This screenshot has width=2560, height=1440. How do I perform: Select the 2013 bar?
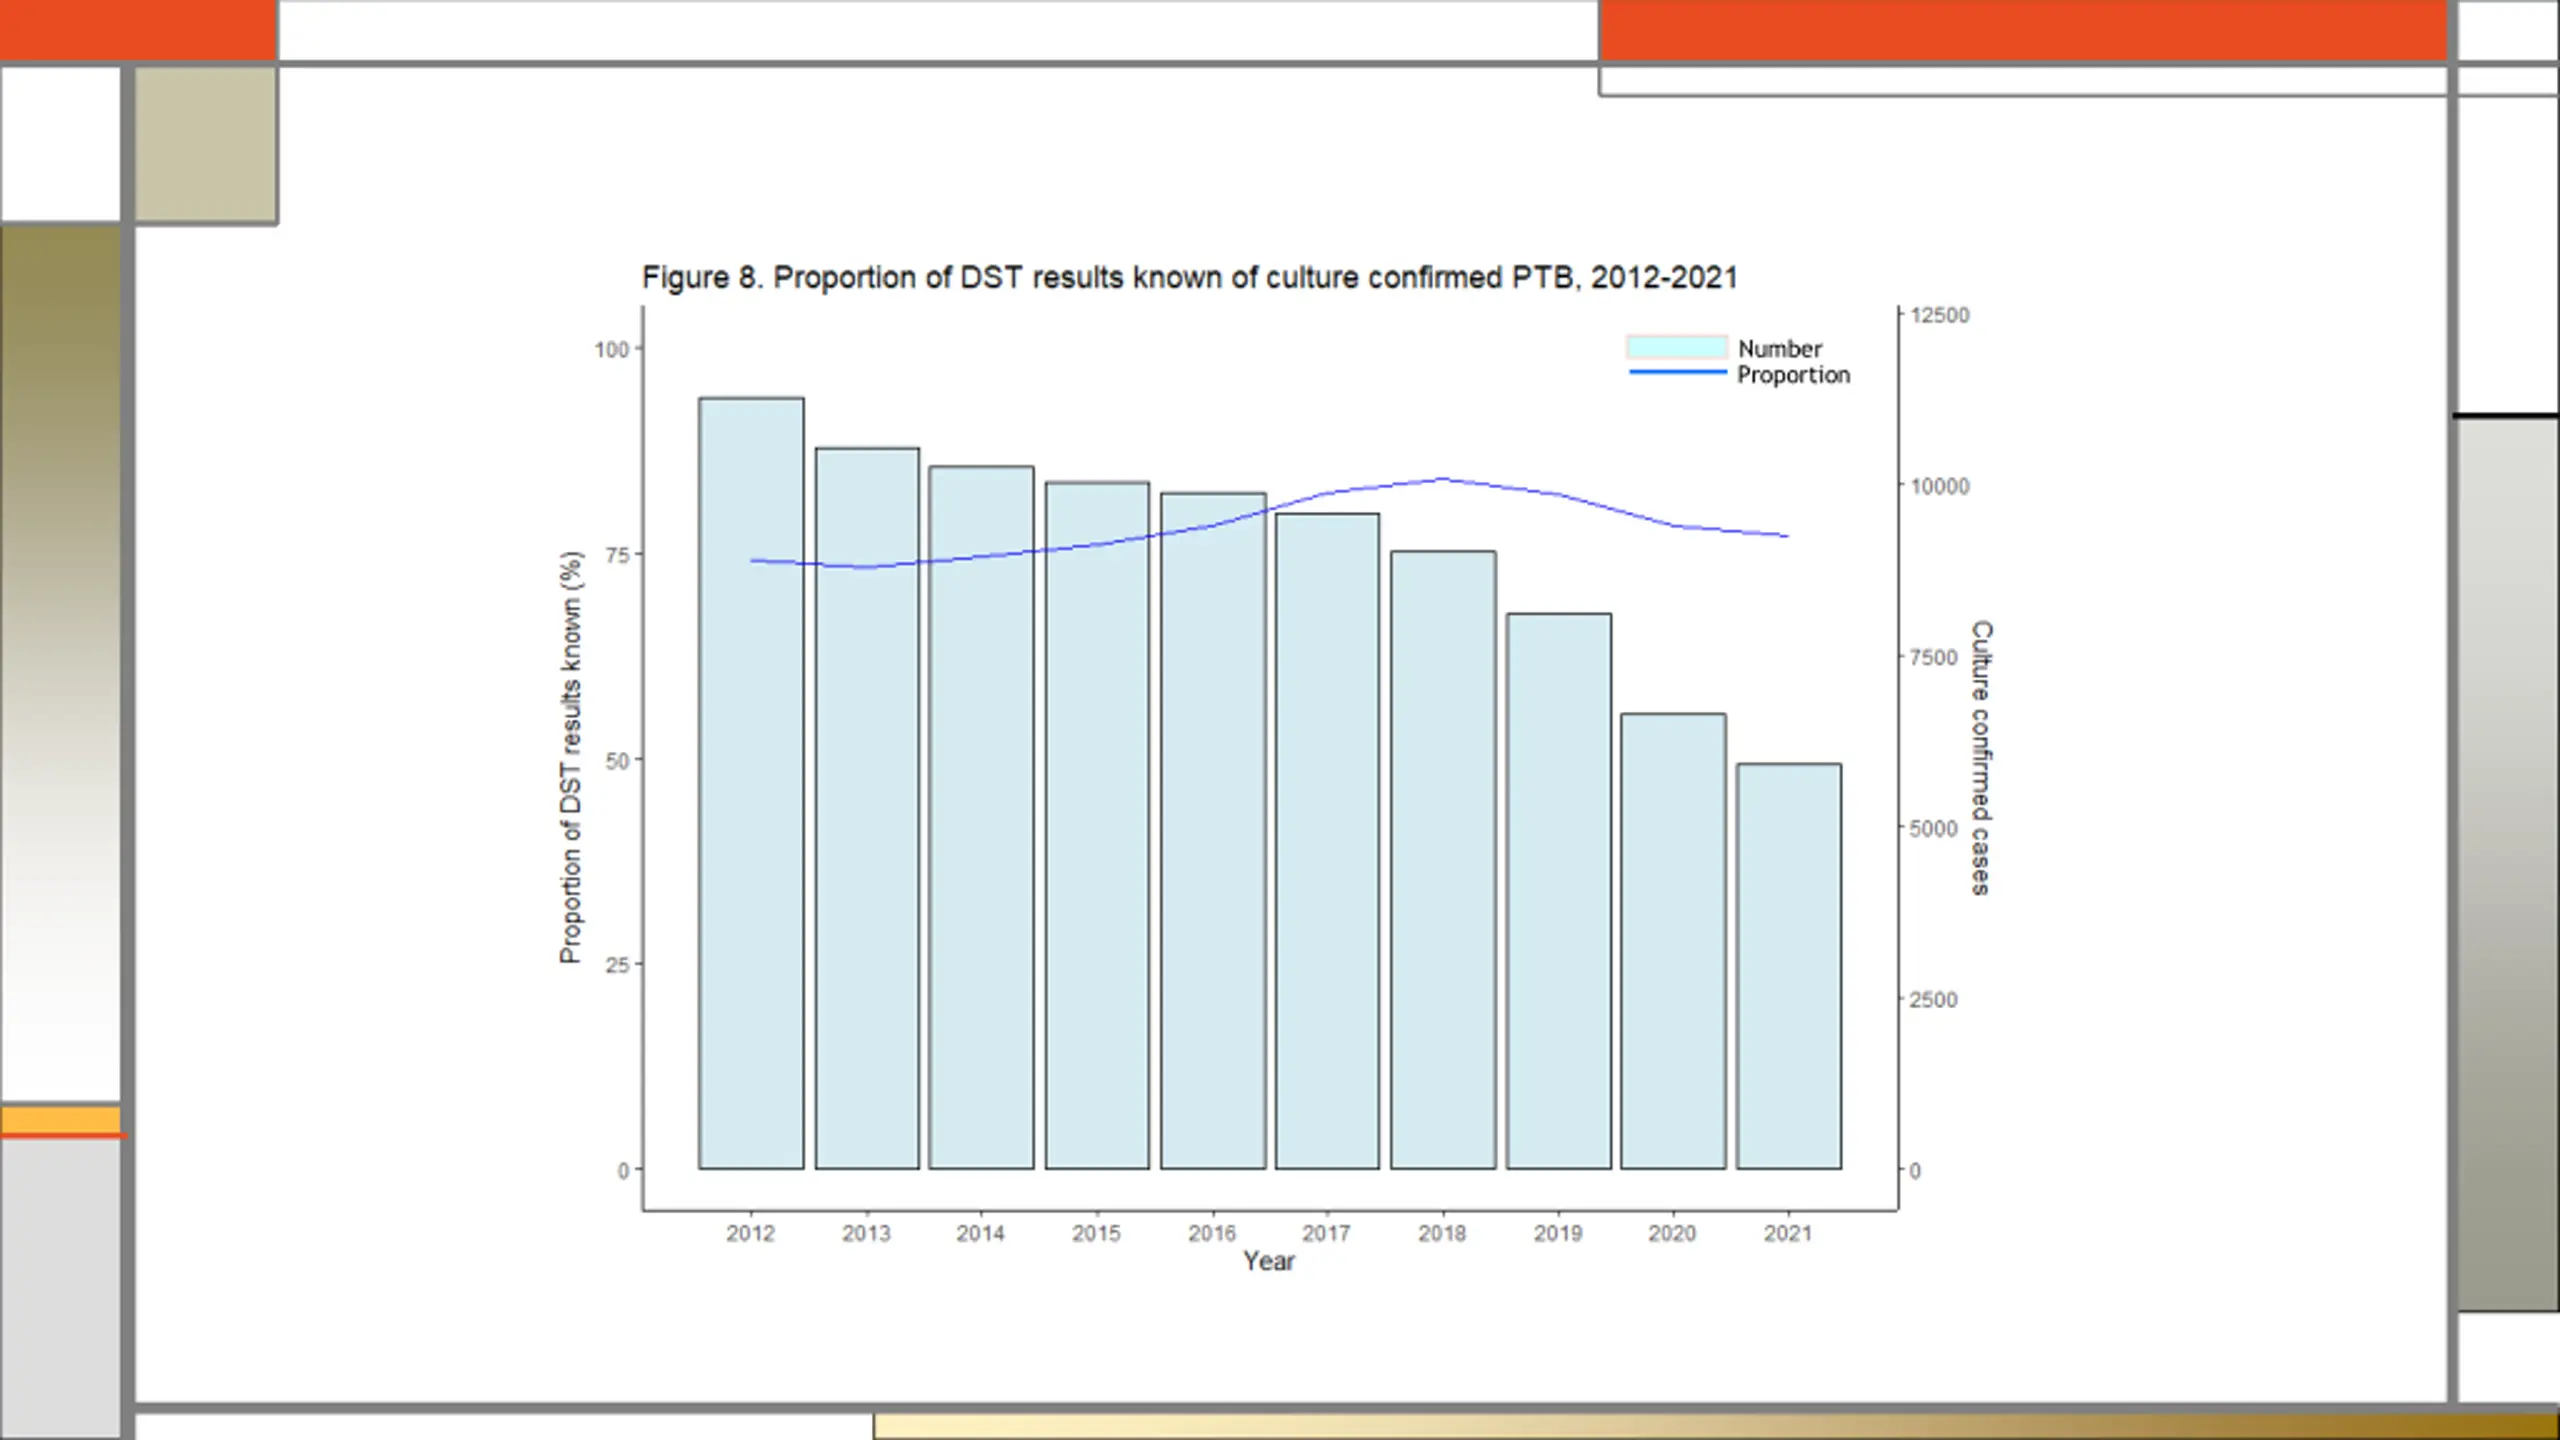867,808
